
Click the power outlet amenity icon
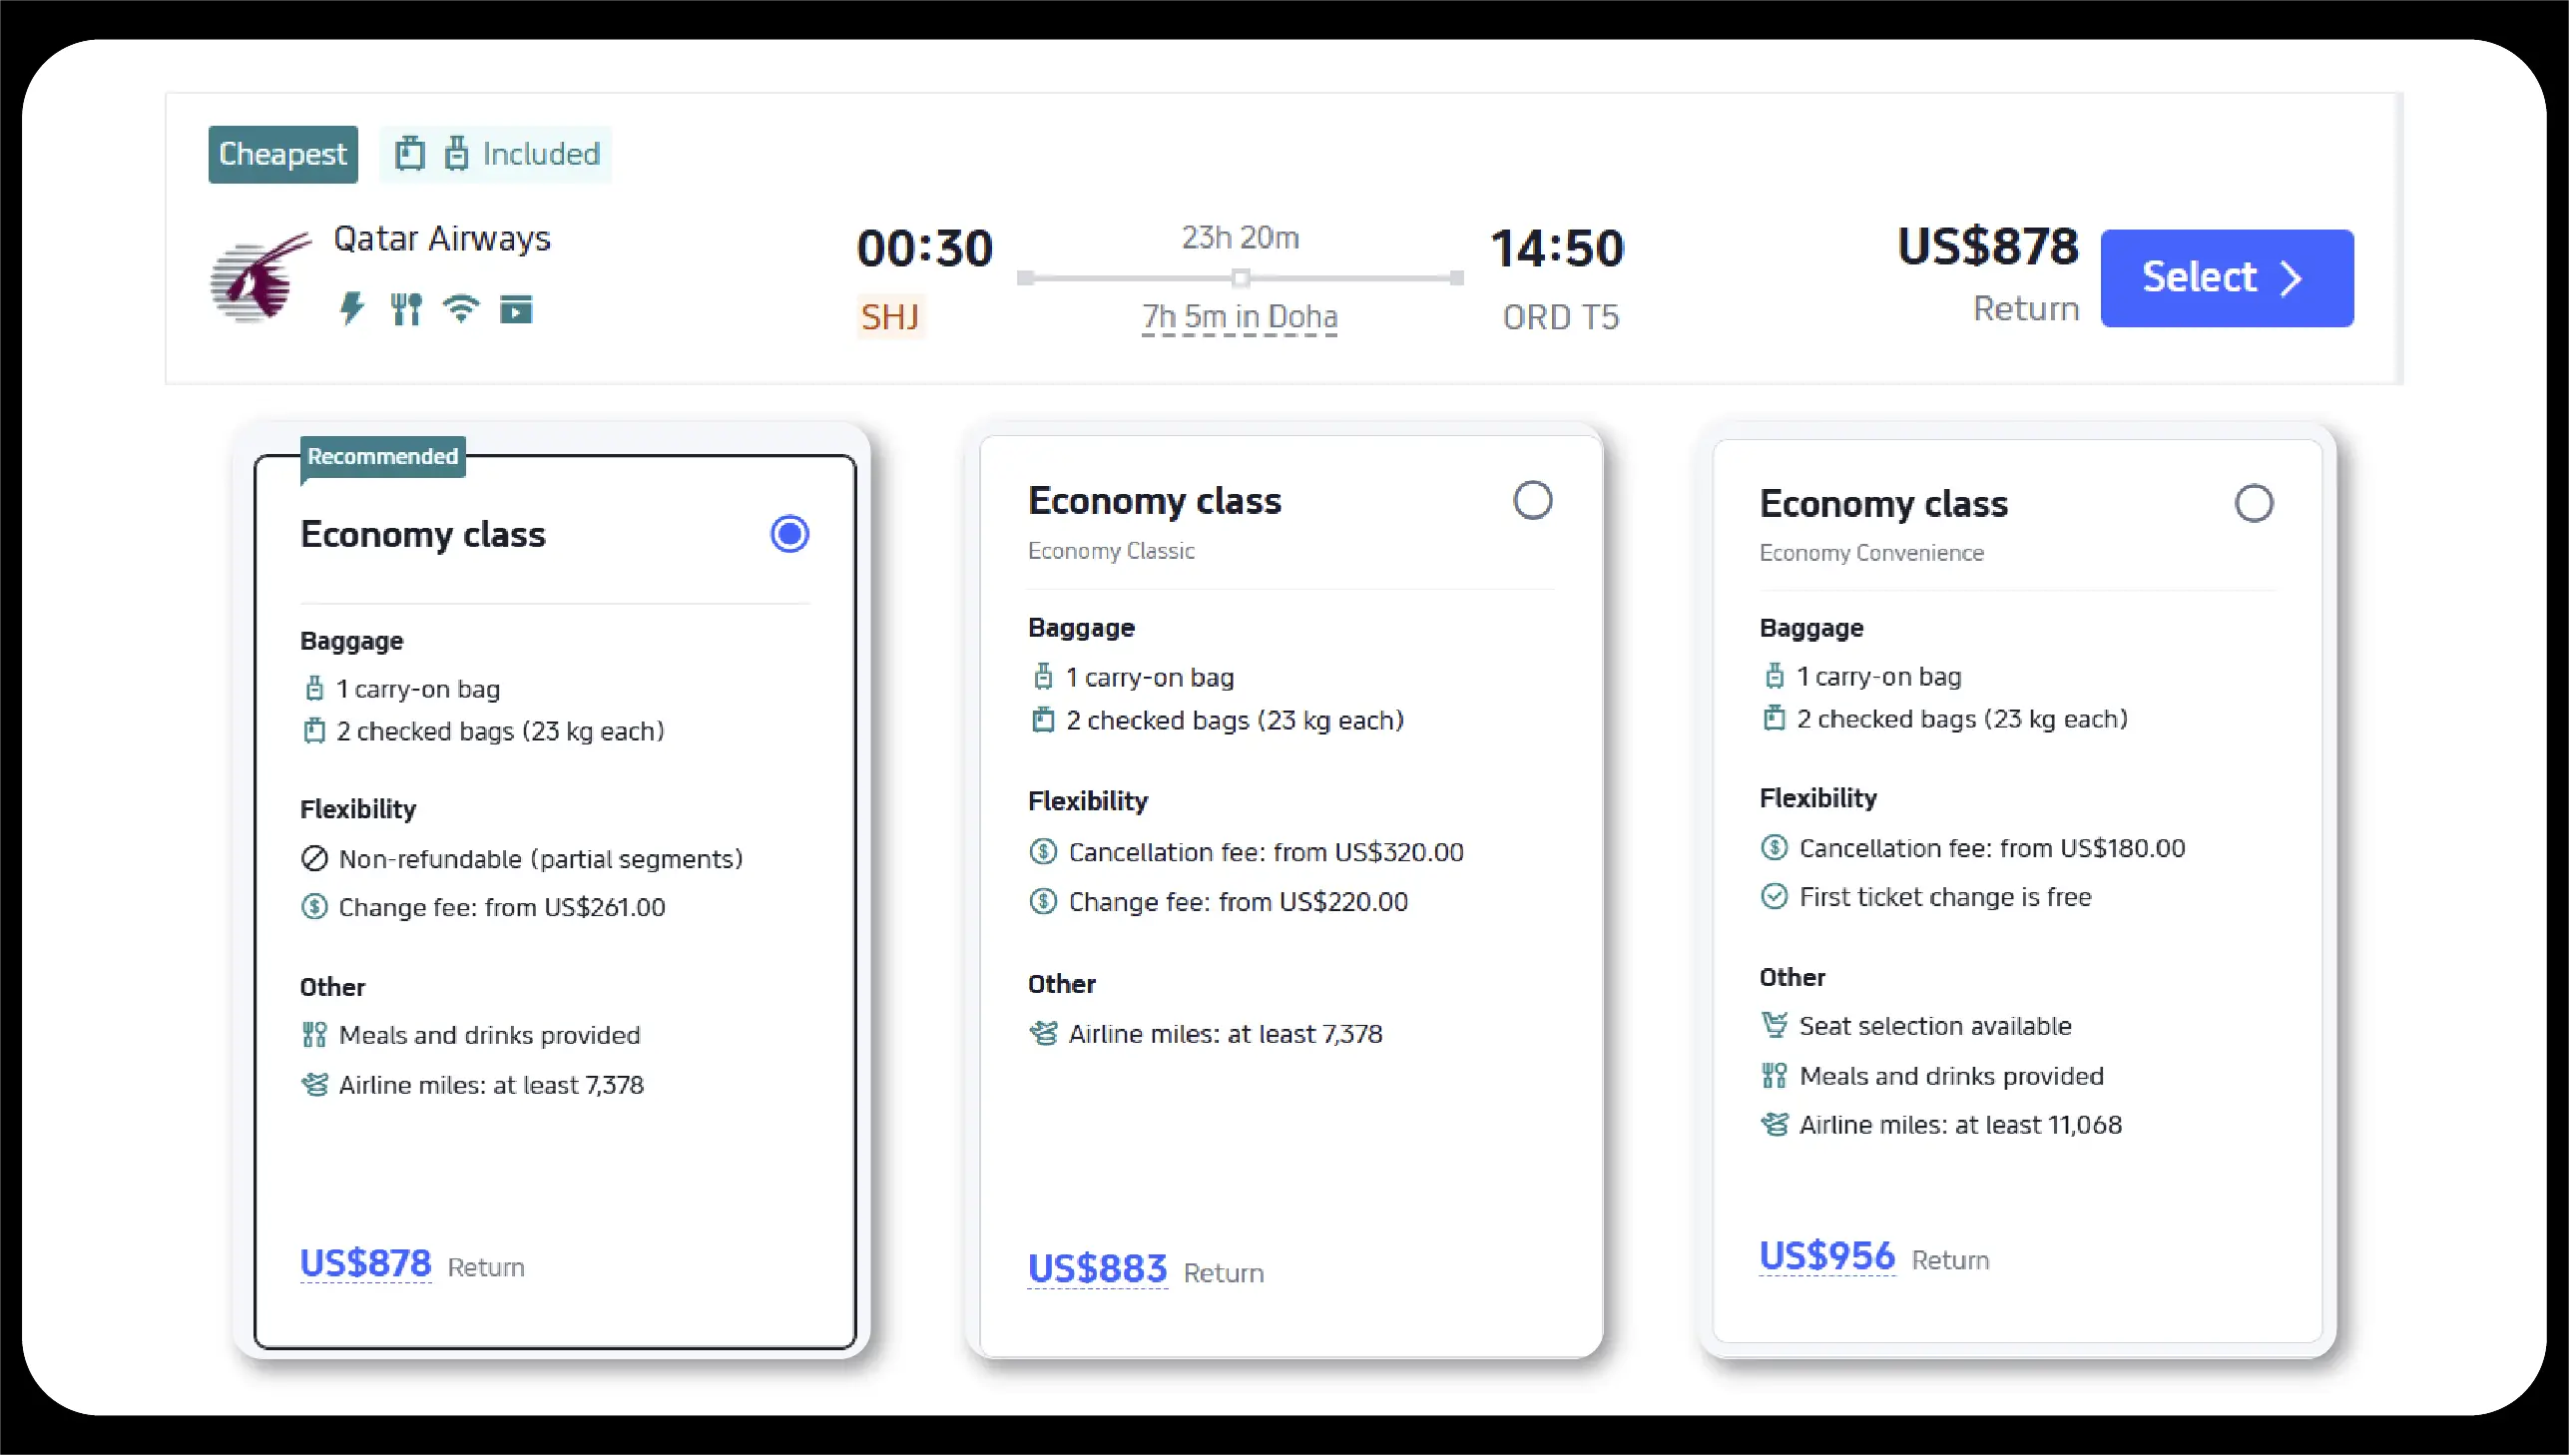(351, 309)
